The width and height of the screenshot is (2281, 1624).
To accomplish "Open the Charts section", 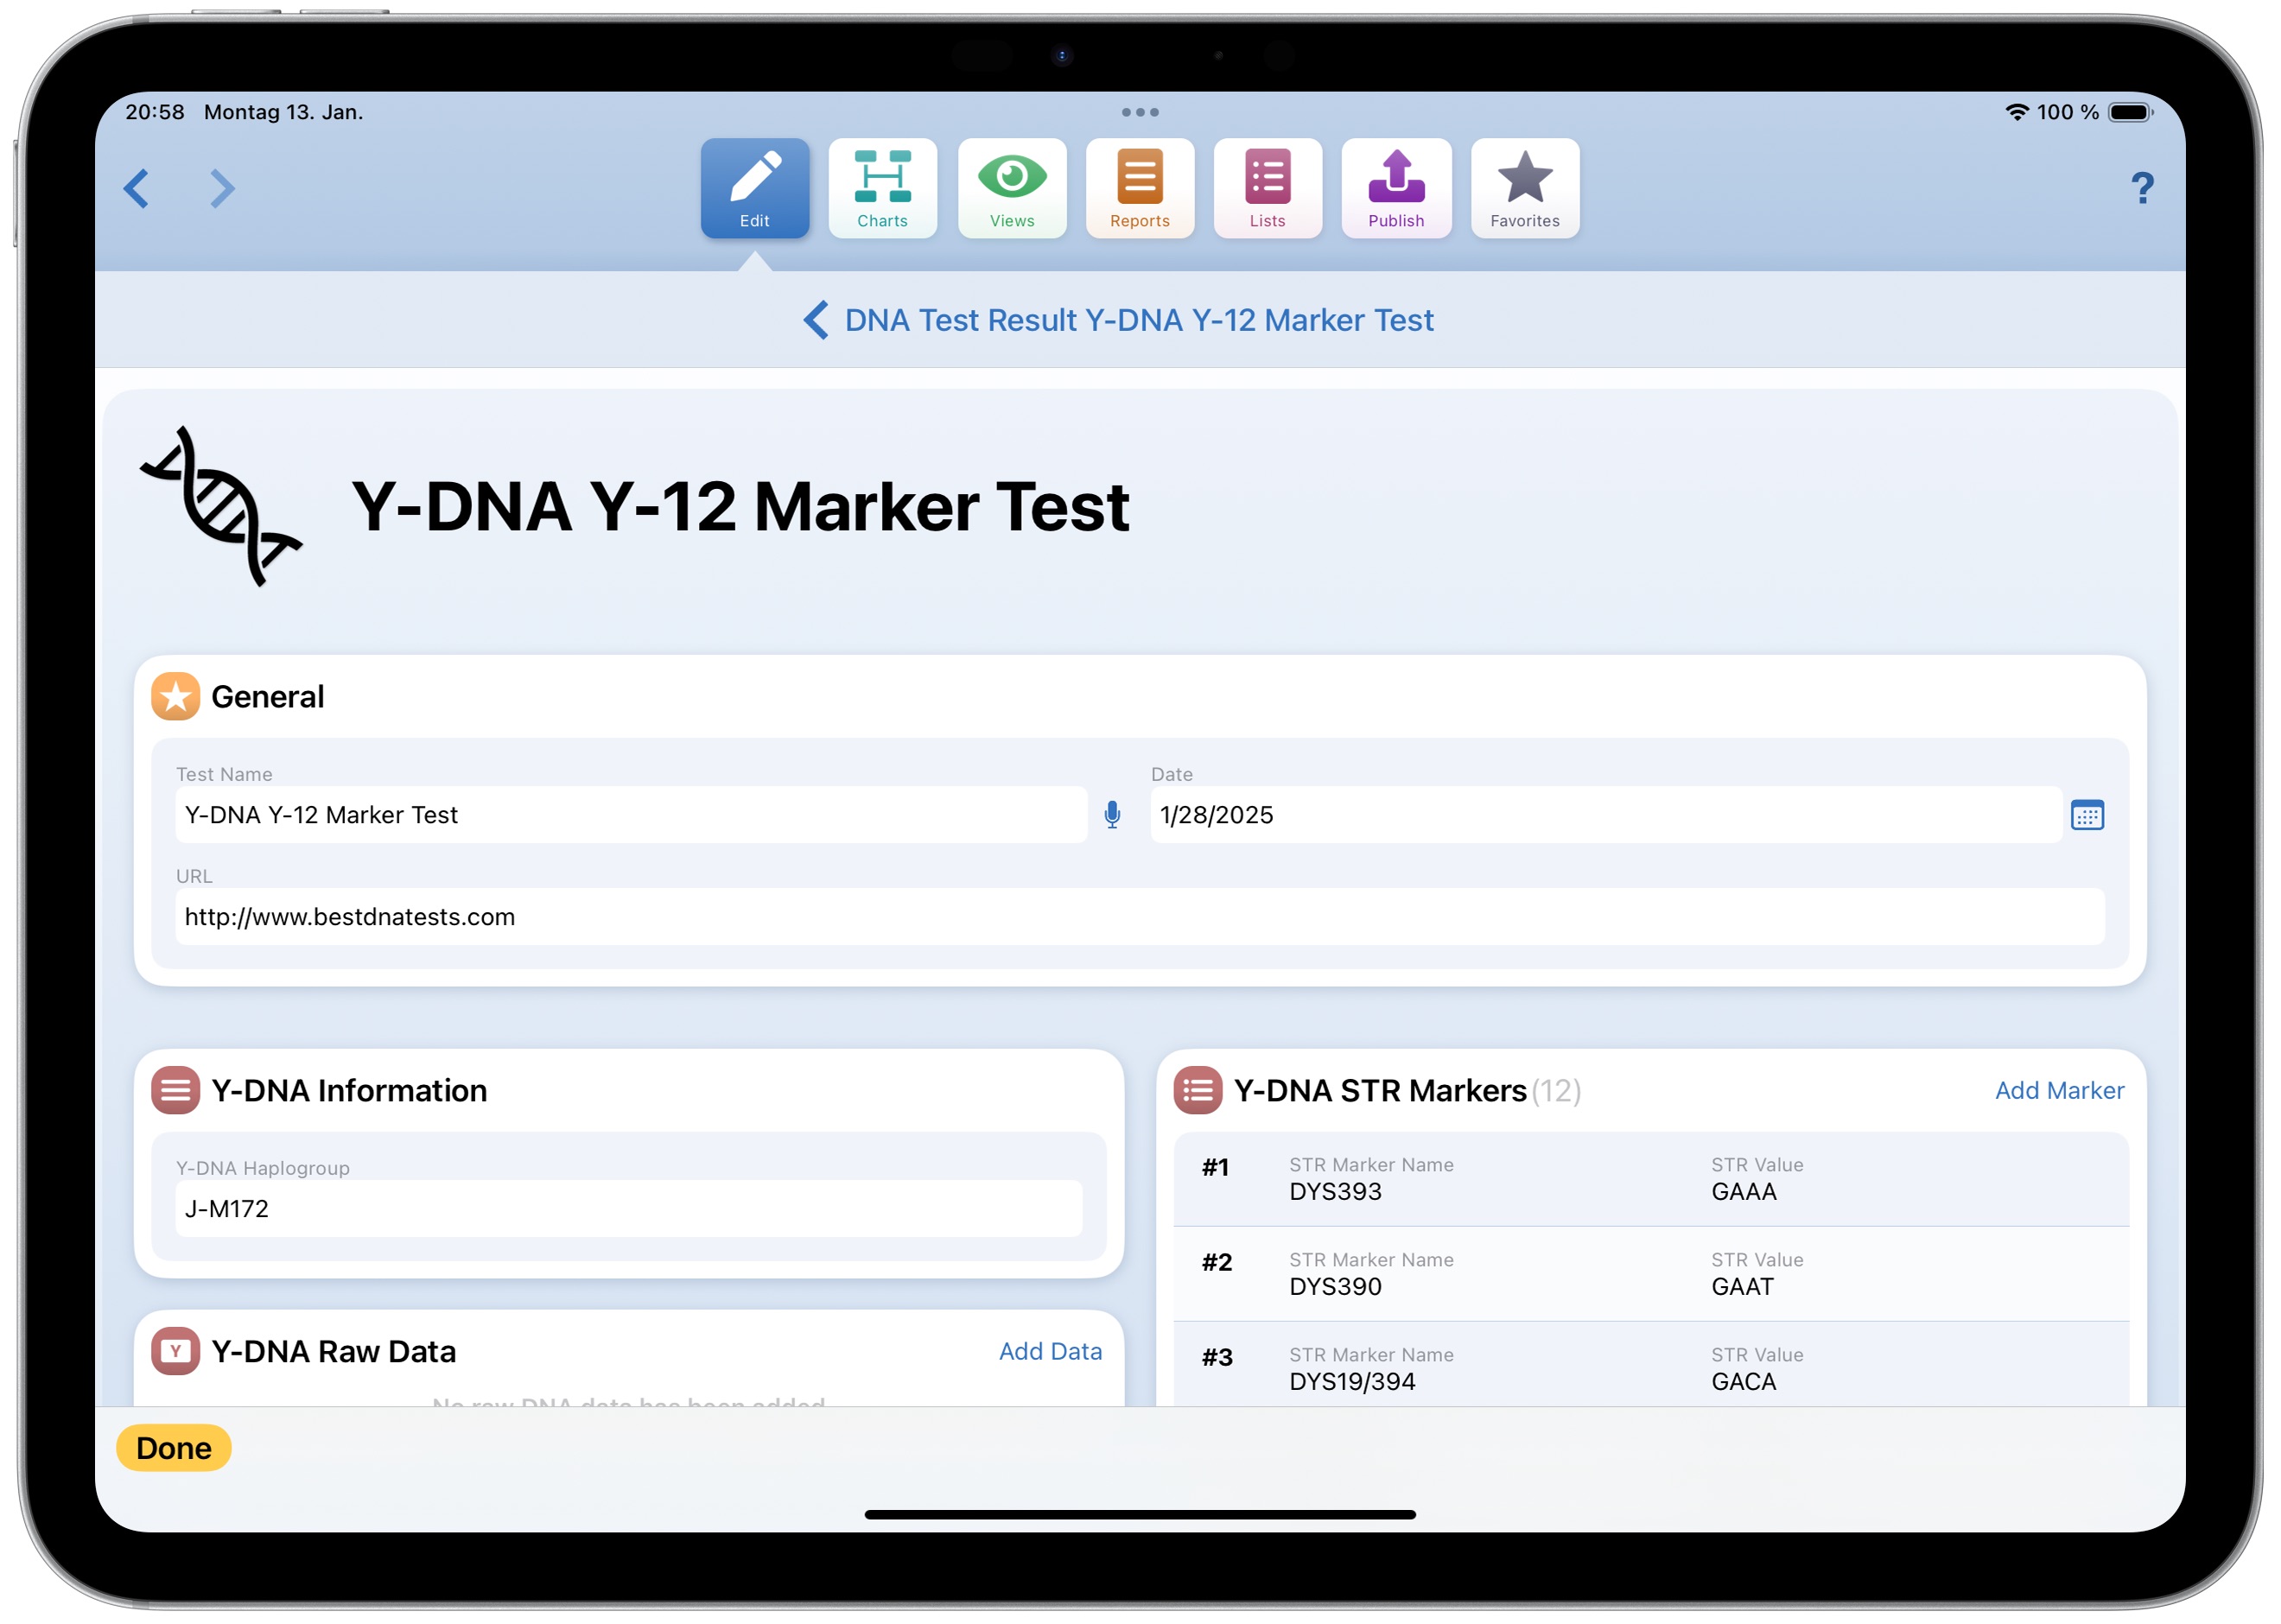I will (x=882, y=188).
